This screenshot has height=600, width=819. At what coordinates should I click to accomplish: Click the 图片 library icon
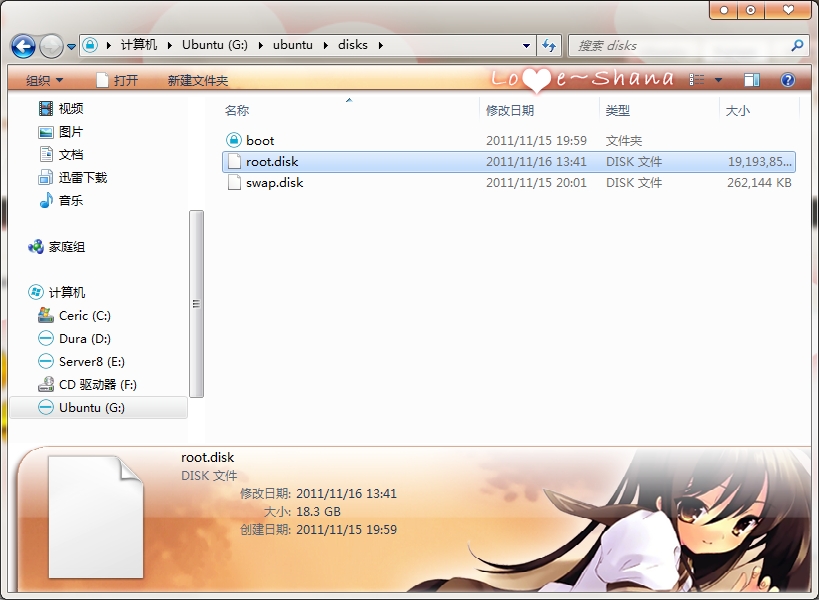tap(46, 132)
